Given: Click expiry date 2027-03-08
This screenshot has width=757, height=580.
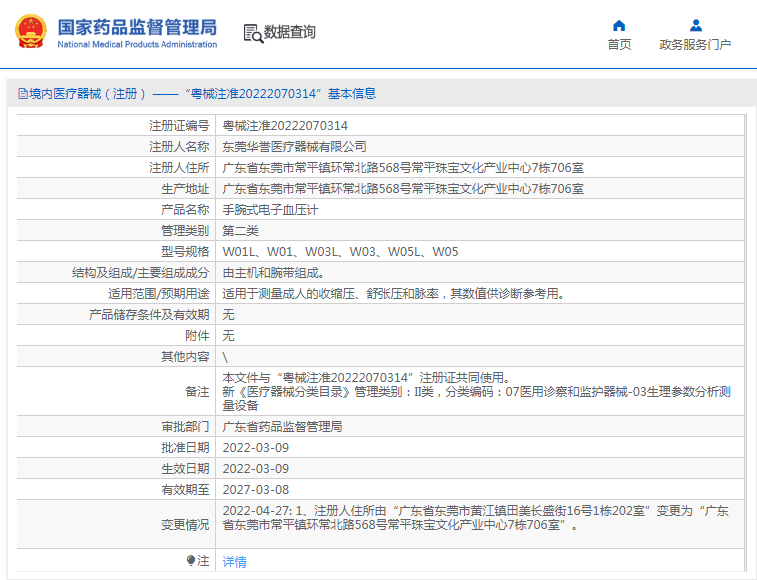Looking at the screenshot, I should tap(255, 490).
